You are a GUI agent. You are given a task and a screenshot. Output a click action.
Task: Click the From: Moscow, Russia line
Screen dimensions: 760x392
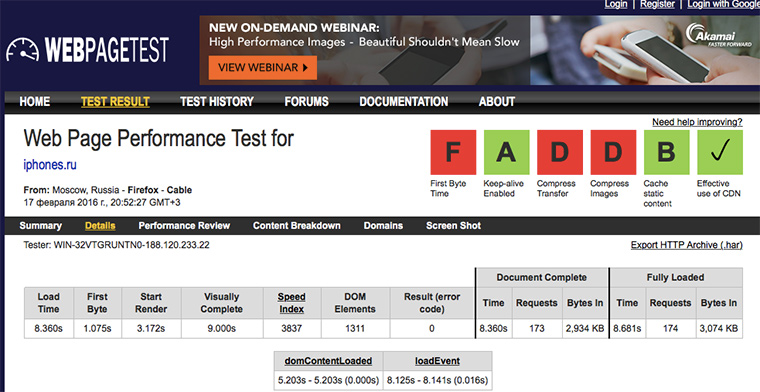click(108, 190)
